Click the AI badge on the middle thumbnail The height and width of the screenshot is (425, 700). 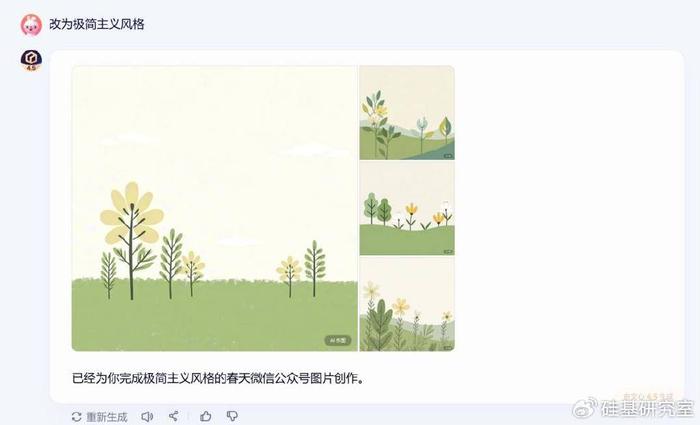click(x=448, y=252)
